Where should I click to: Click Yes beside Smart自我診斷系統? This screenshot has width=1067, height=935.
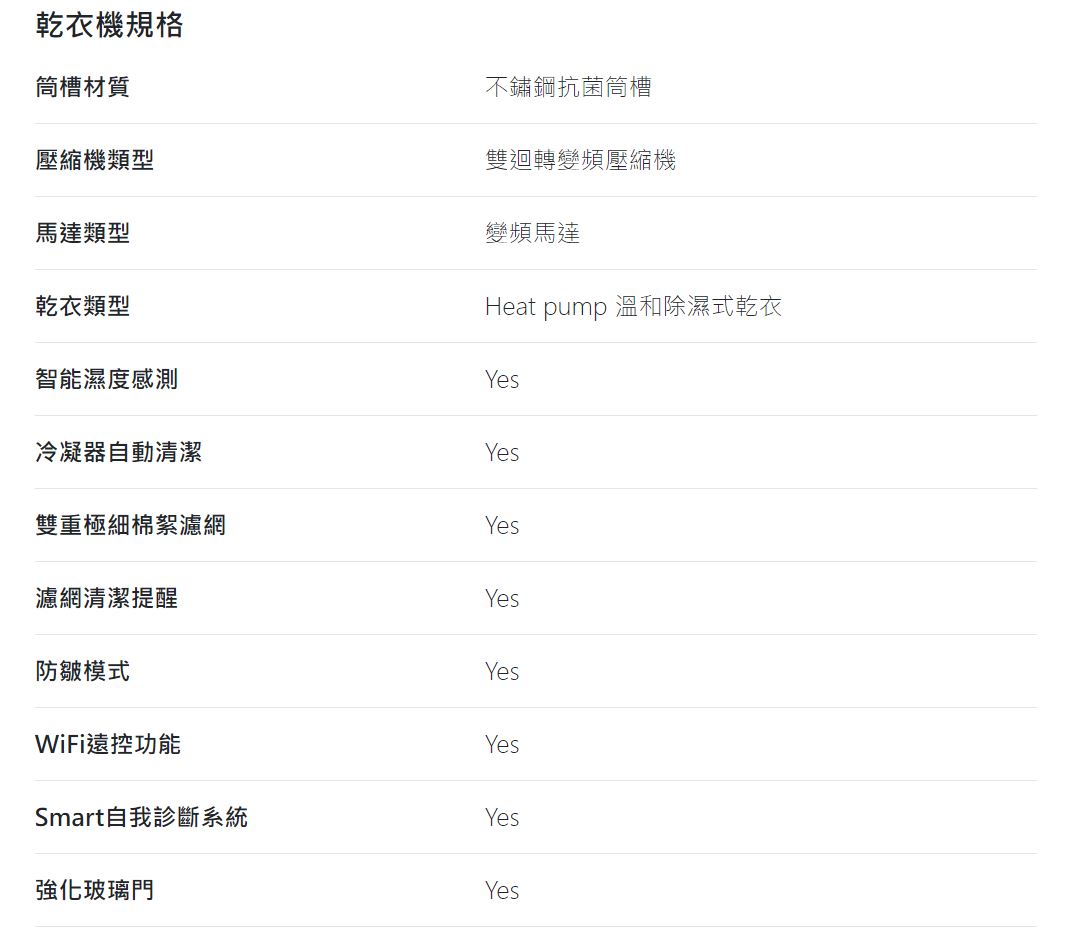[x=502, y=818]
